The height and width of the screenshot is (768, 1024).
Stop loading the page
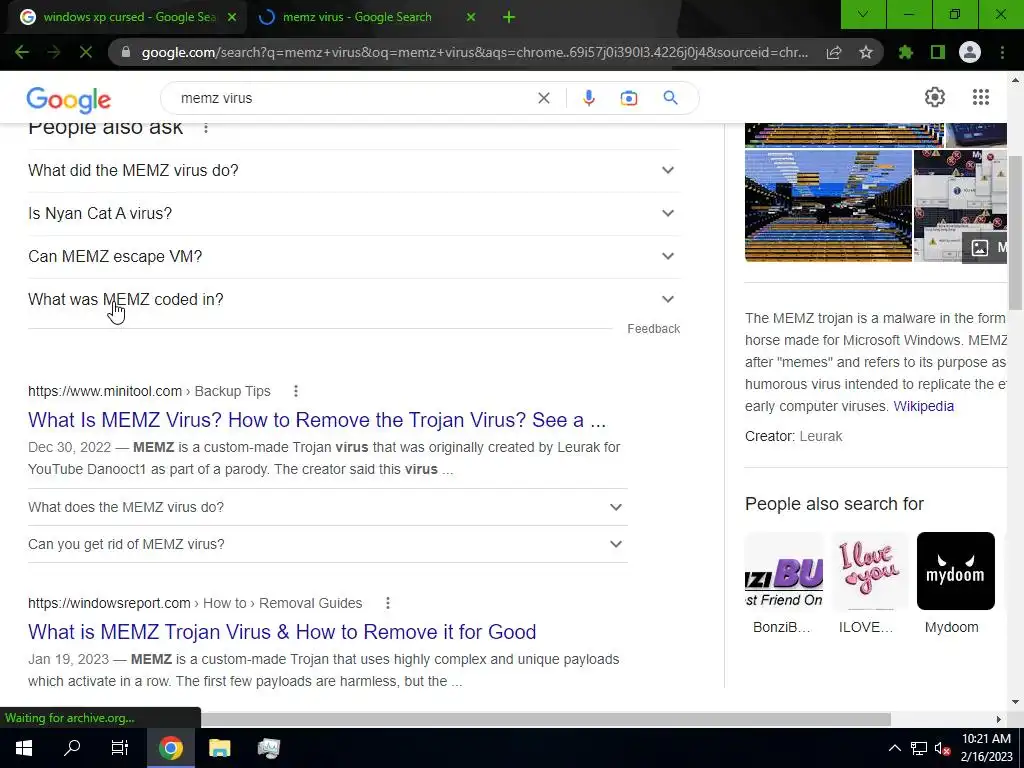(x=86, y=52)
